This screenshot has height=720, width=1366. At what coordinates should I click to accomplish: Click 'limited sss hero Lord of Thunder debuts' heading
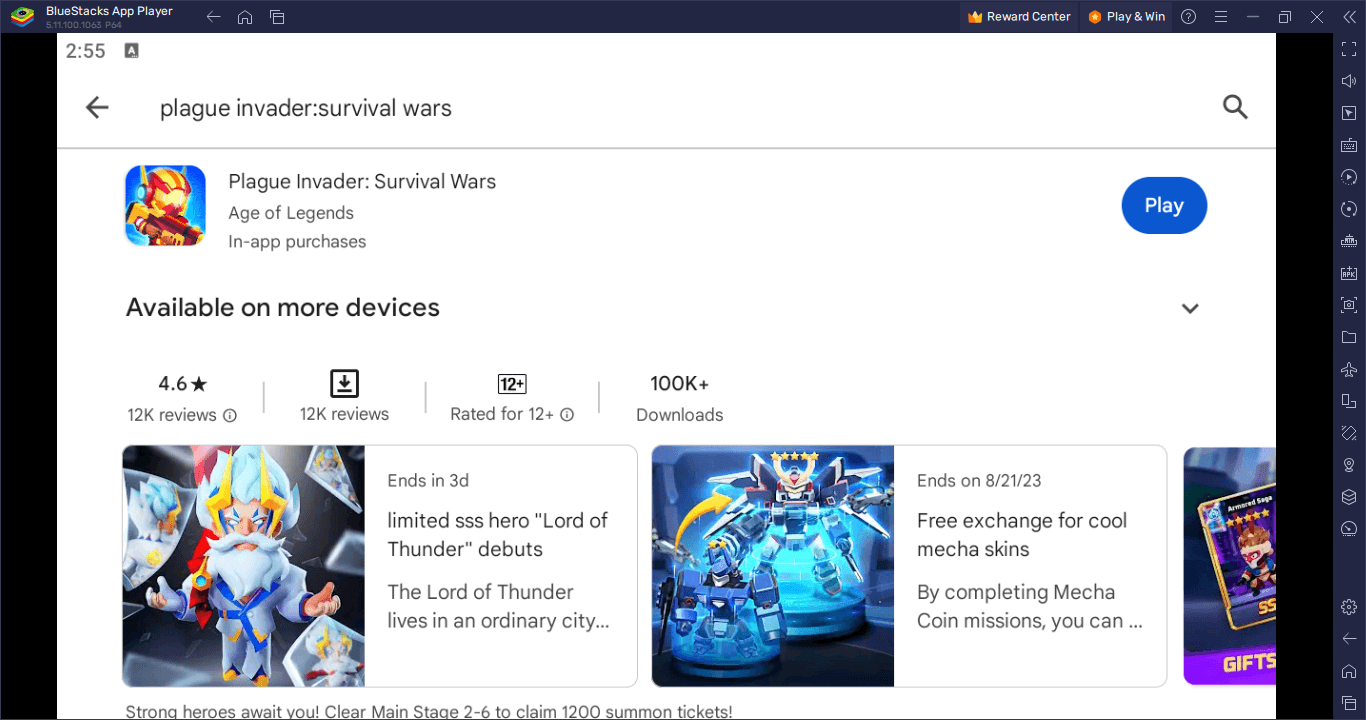pyautogui.click(x=498, y=535)
